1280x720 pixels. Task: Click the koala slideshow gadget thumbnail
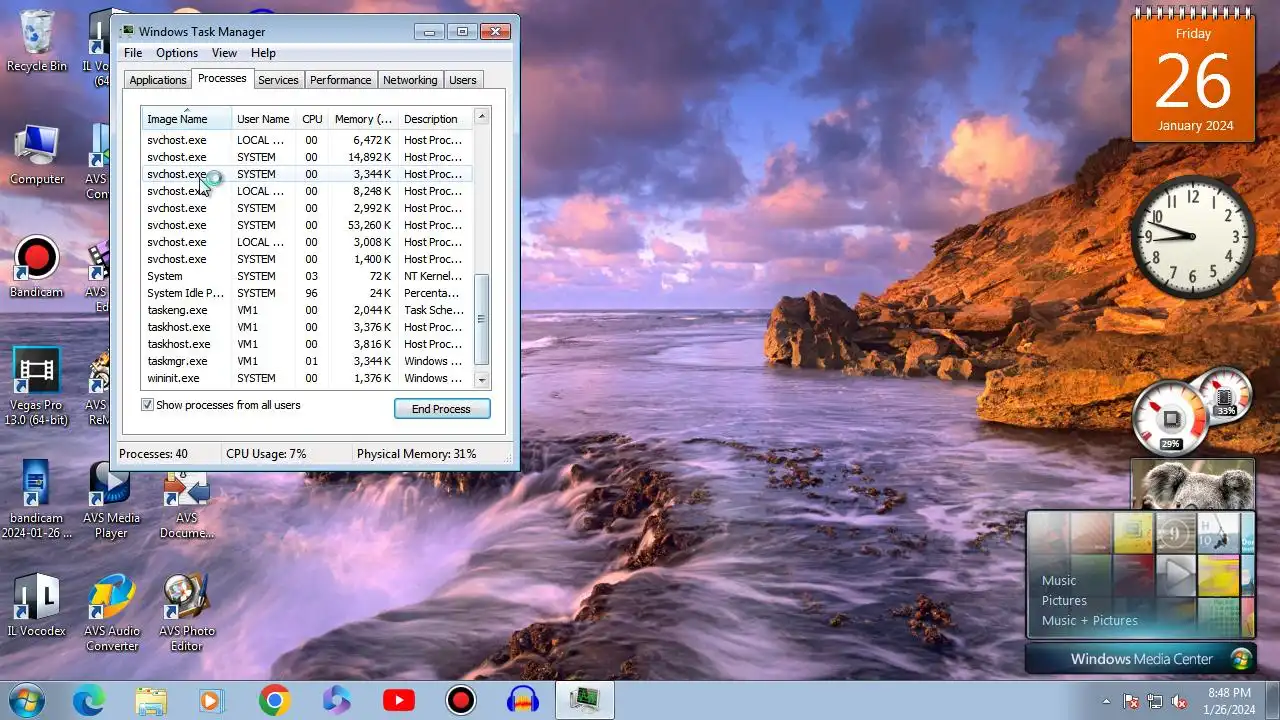[x=1193, y=484]
